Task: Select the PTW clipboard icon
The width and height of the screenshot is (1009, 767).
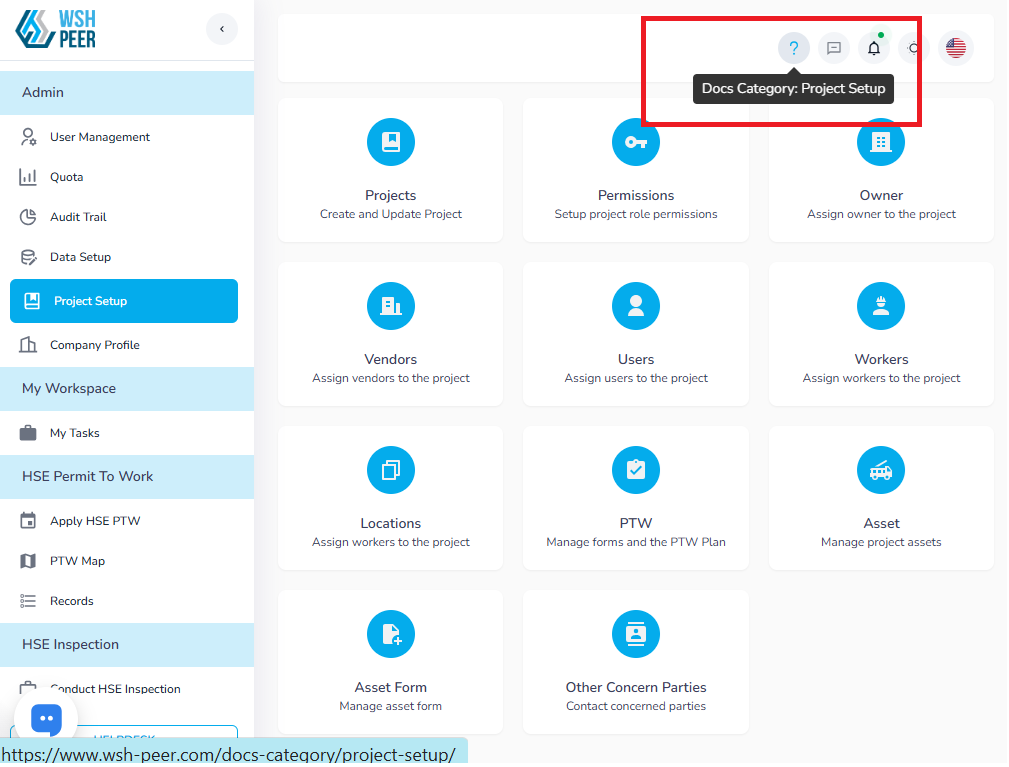Action: (636, 470)
